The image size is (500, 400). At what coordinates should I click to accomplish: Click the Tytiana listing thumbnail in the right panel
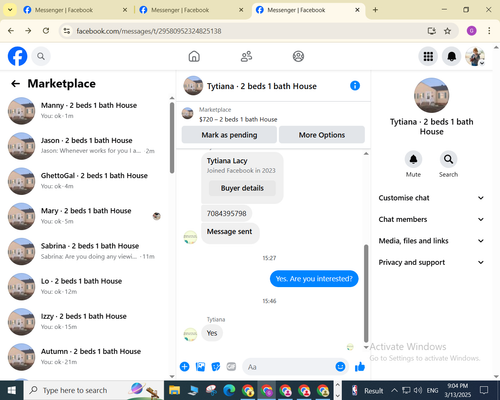point(431,95)
